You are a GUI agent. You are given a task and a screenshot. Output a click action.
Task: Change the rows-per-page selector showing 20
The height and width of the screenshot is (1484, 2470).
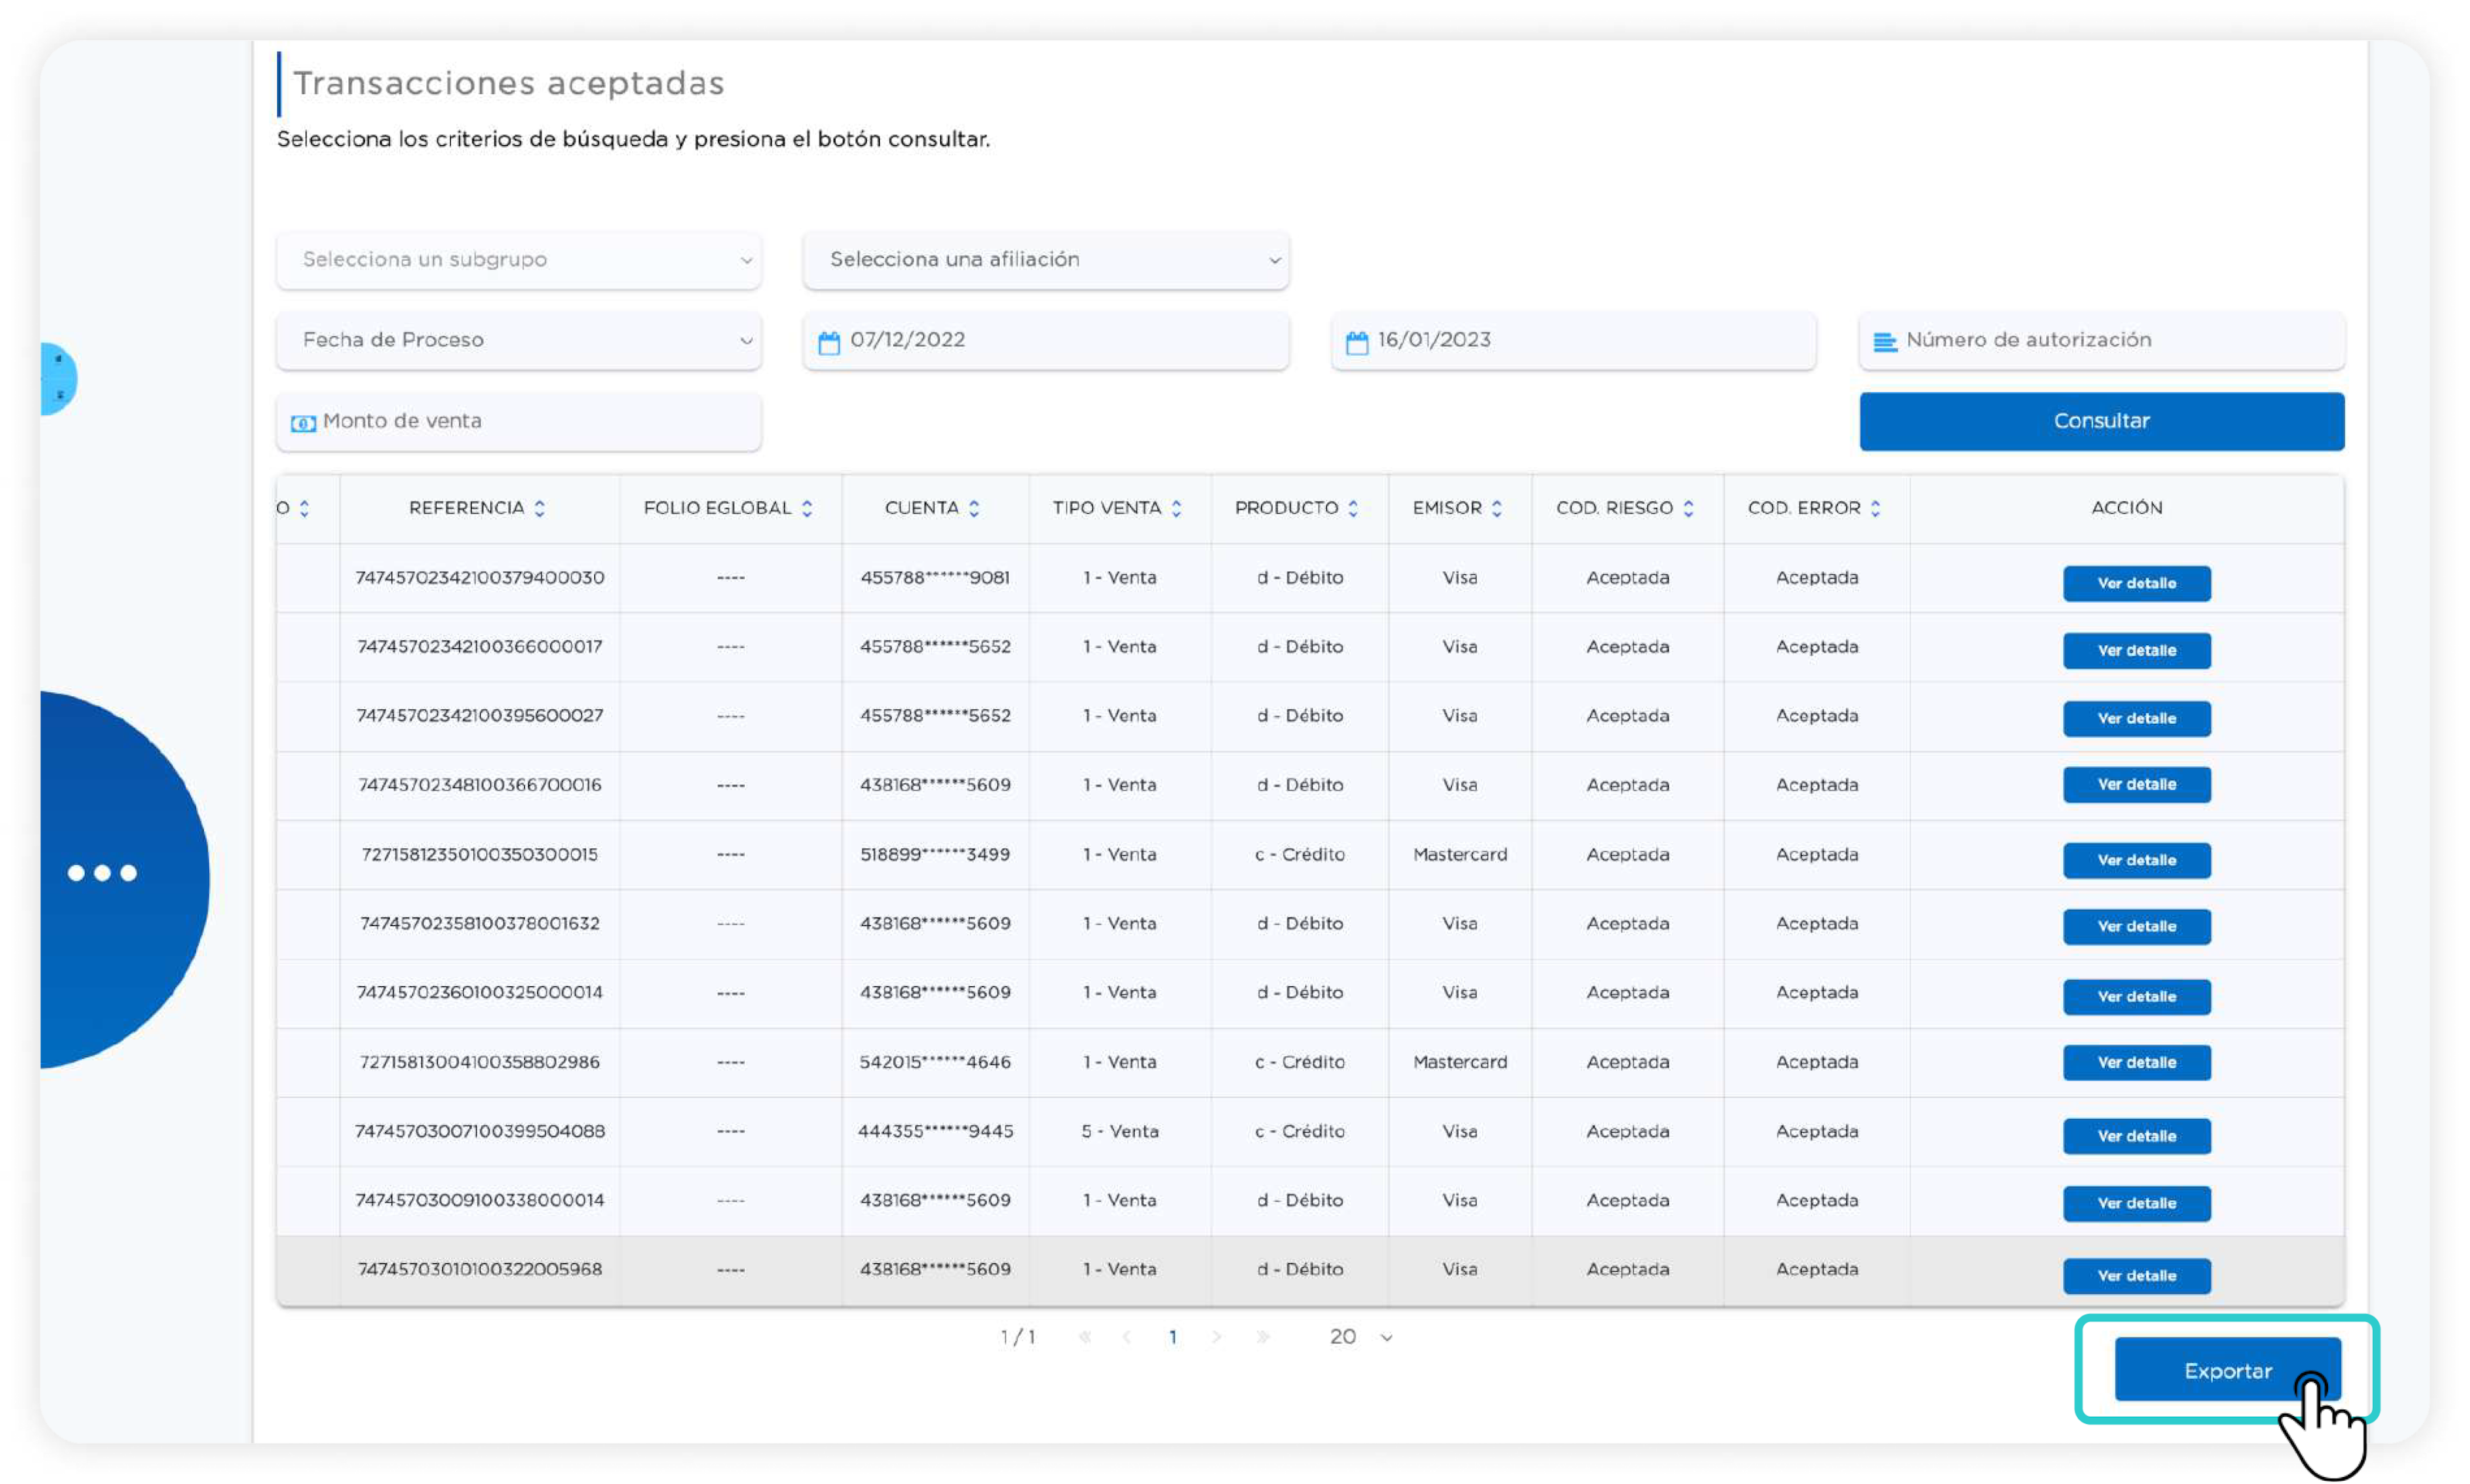pyautogui.click(x=1360, y=1337)
